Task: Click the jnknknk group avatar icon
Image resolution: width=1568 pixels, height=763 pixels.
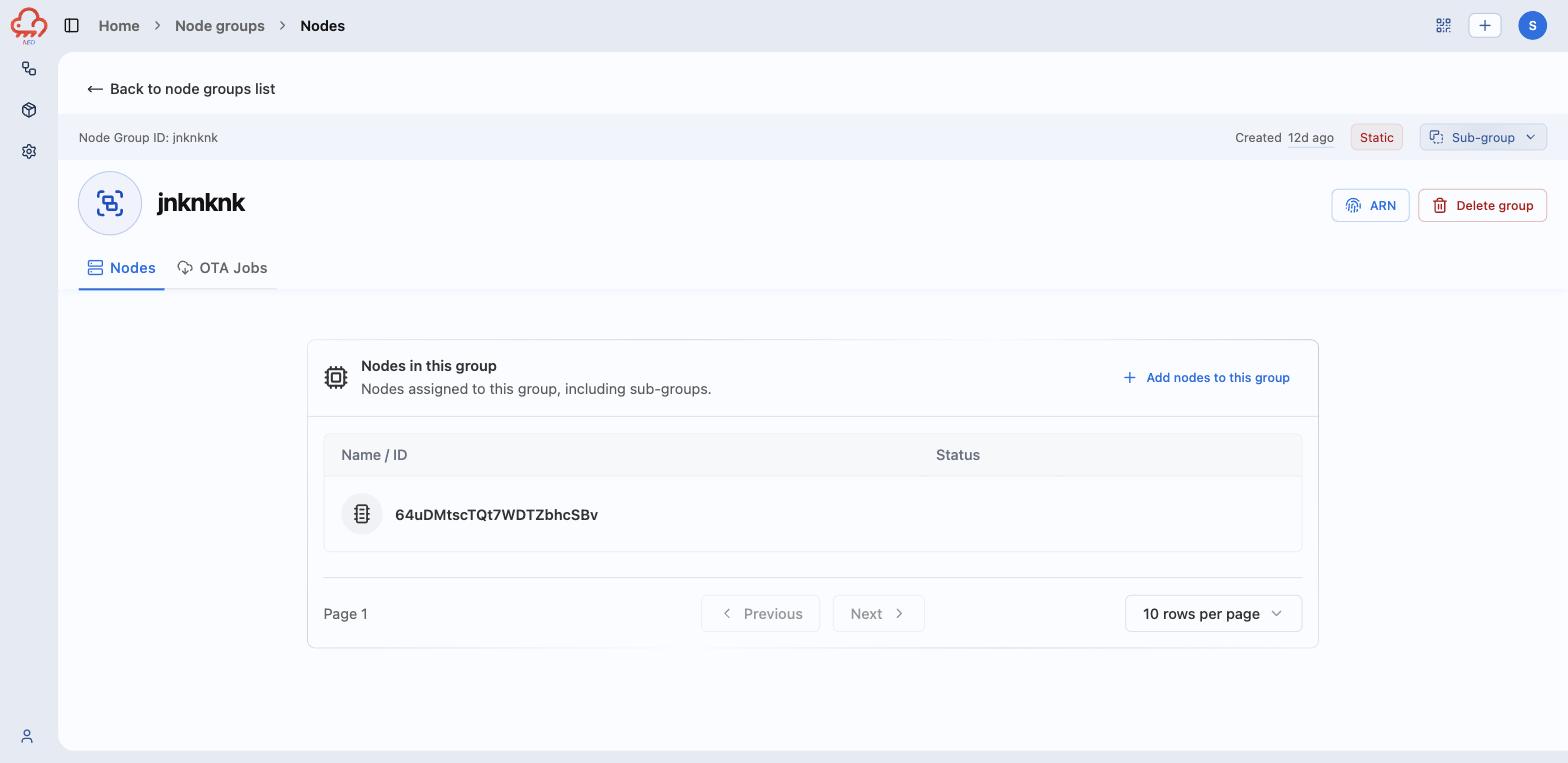Action: pyautogui.click(x=110, y=203)
